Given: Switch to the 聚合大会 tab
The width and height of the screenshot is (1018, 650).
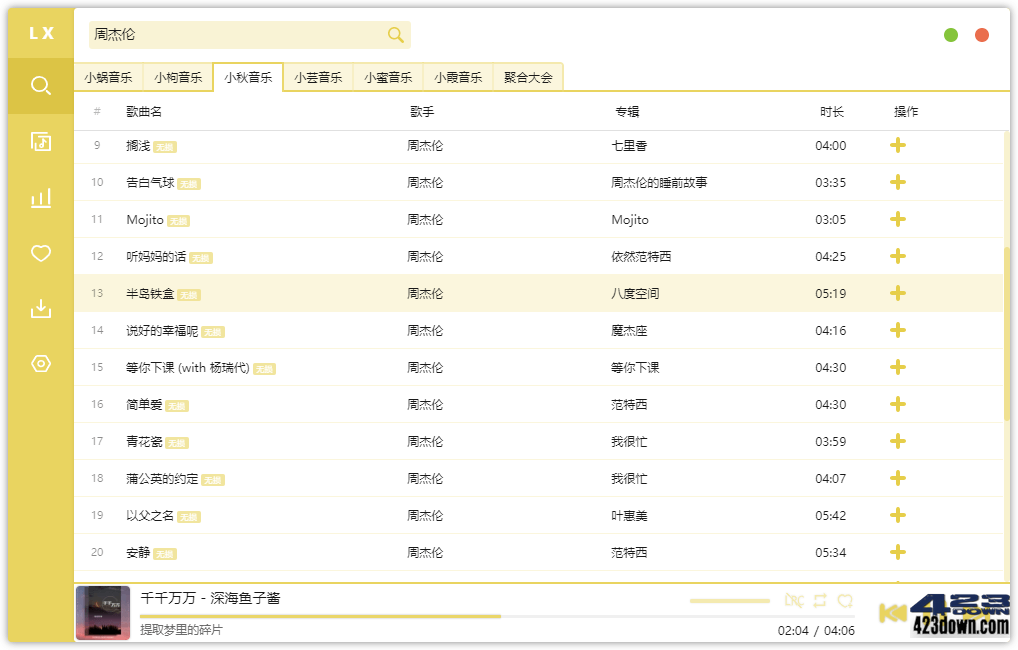Looking at the screenshot, I should pyautogui.click(x=527, y=76).
